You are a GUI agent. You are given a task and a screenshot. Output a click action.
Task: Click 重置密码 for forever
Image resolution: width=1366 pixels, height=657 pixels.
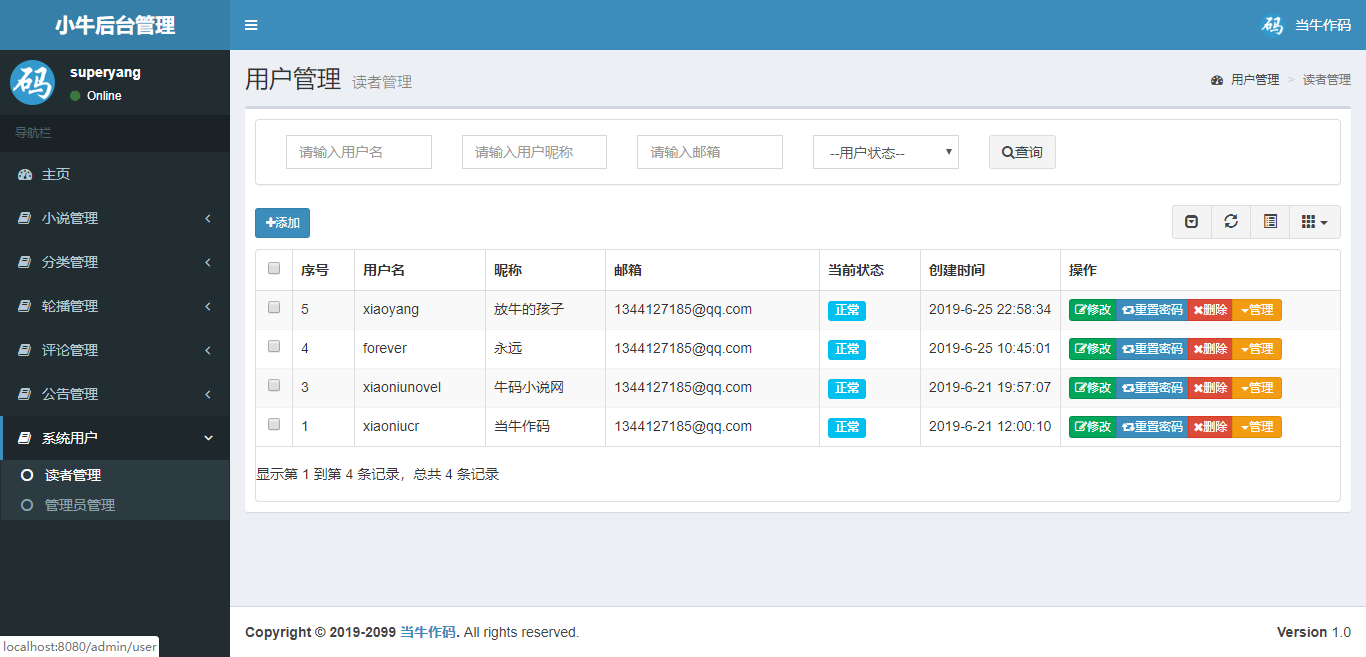pyautogui.click(x=1152, y=349)
